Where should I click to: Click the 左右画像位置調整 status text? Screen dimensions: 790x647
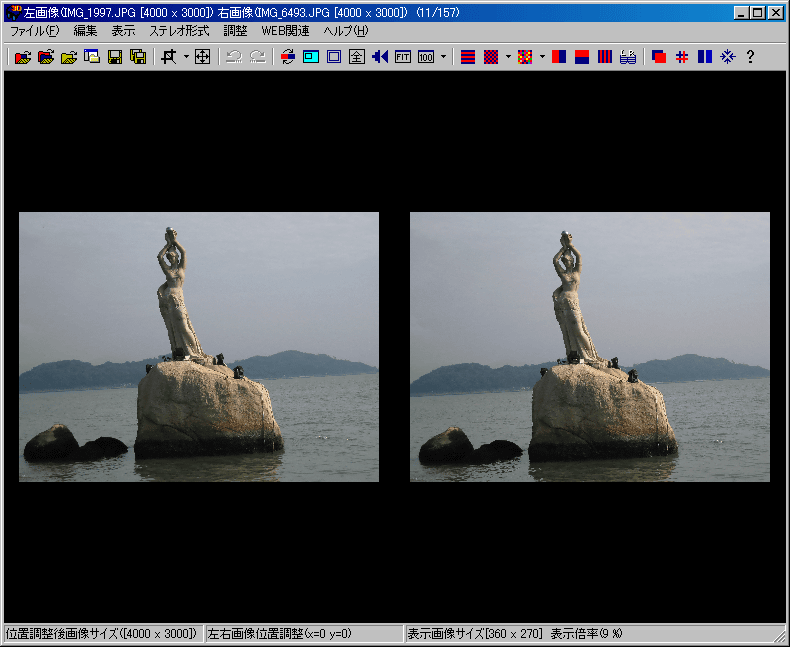pyautogui.click(x=279, y=633)
